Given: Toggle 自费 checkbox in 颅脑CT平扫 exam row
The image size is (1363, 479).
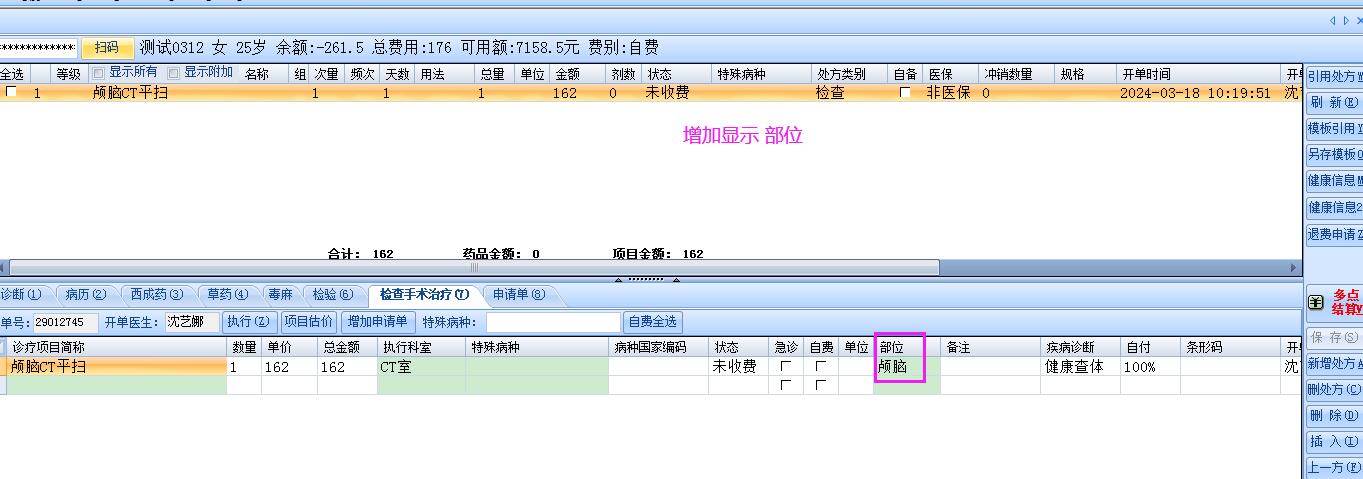Looking at the screenshot, I should [x=820, y=367].
